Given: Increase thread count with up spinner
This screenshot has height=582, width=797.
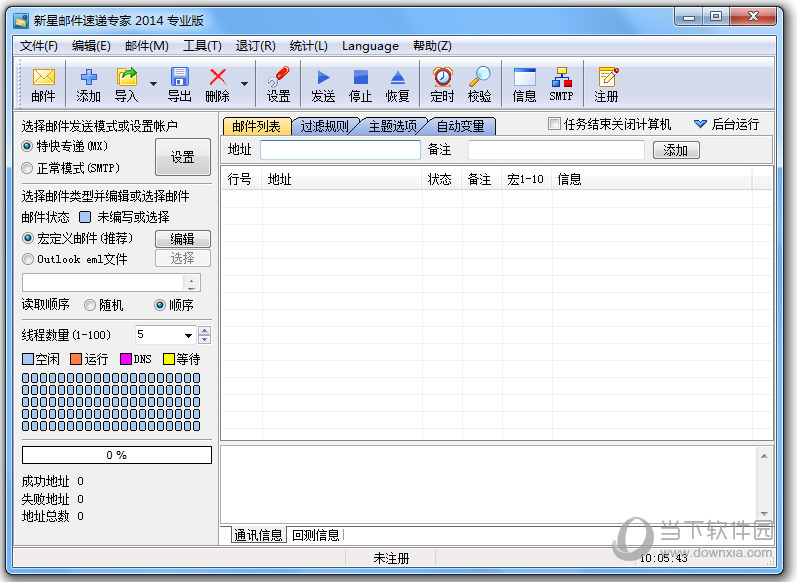Looking at the screenshot, I should pyautogui.click(x=204, y=330).
